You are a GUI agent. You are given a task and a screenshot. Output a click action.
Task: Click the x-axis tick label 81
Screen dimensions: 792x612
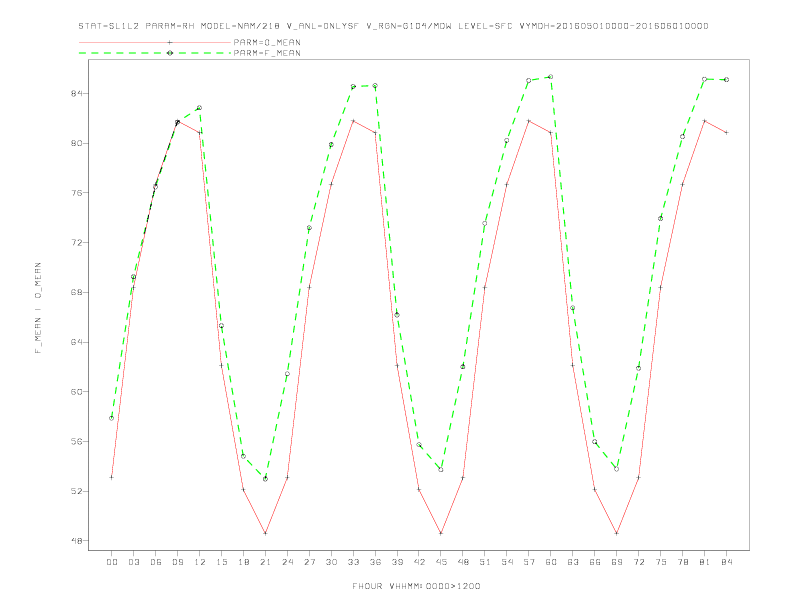705,562
